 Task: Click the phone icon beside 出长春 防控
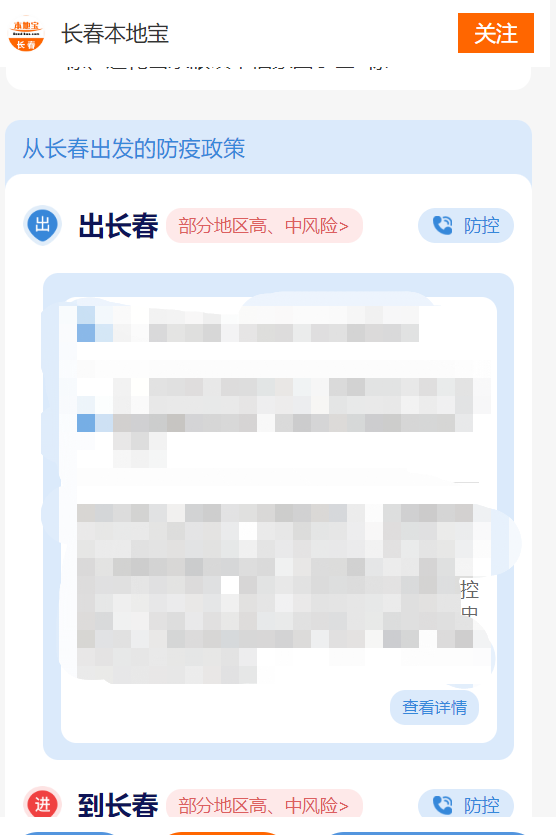click(x=443, y=225)
